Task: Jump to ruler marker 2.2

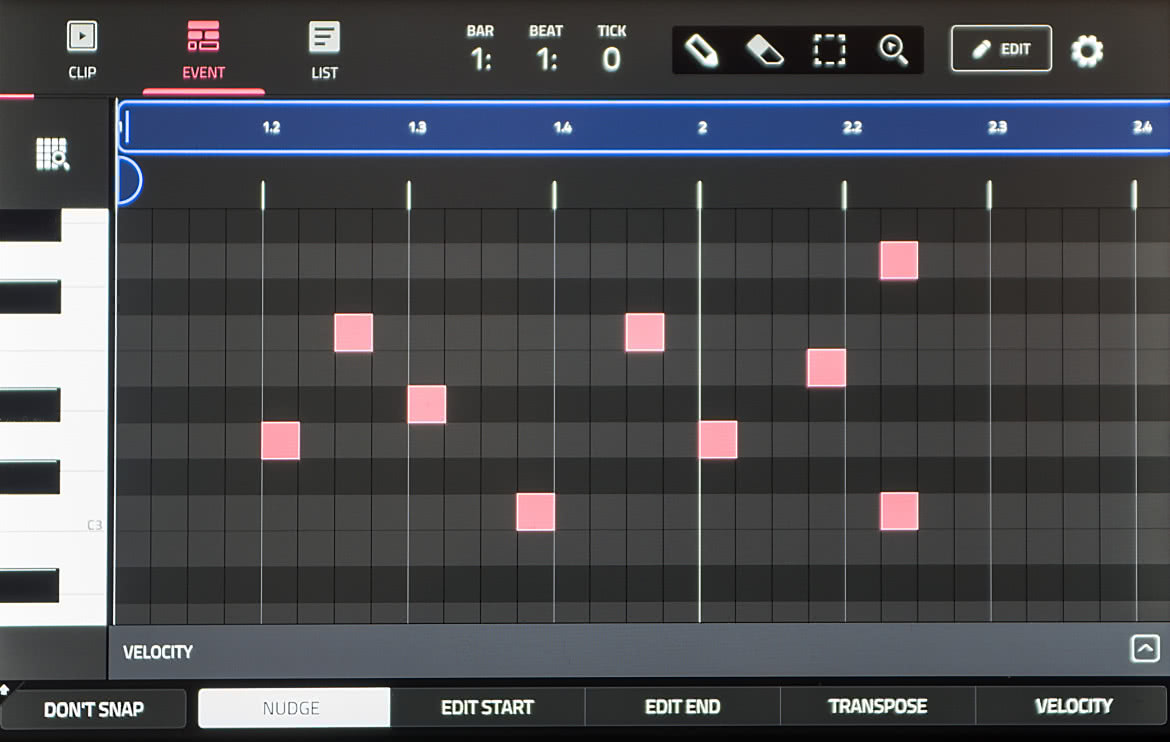Action: pyautogui.click(x=852, y=128)
